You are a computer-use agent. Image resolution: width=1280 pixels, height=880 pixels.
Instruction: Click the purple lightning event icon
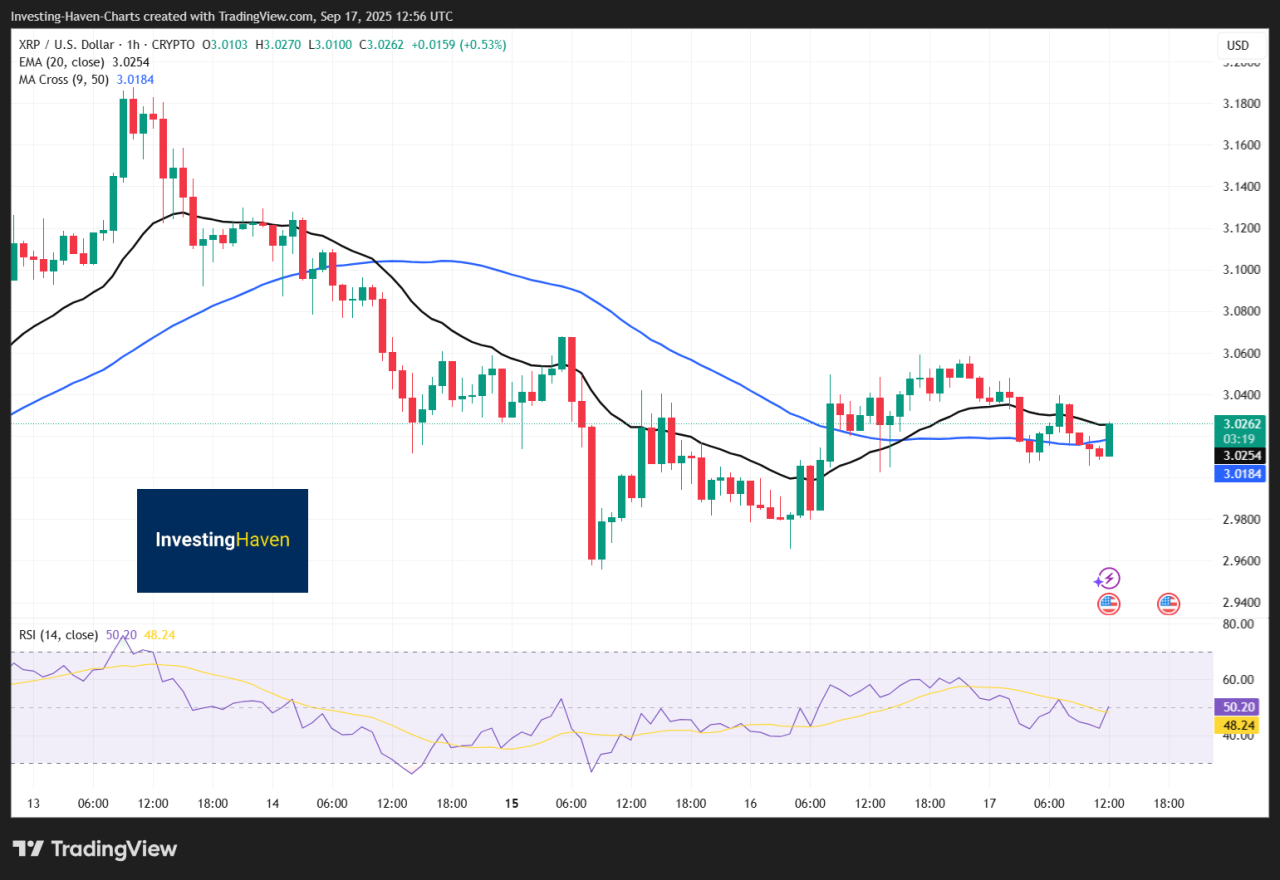(1107, 578)
